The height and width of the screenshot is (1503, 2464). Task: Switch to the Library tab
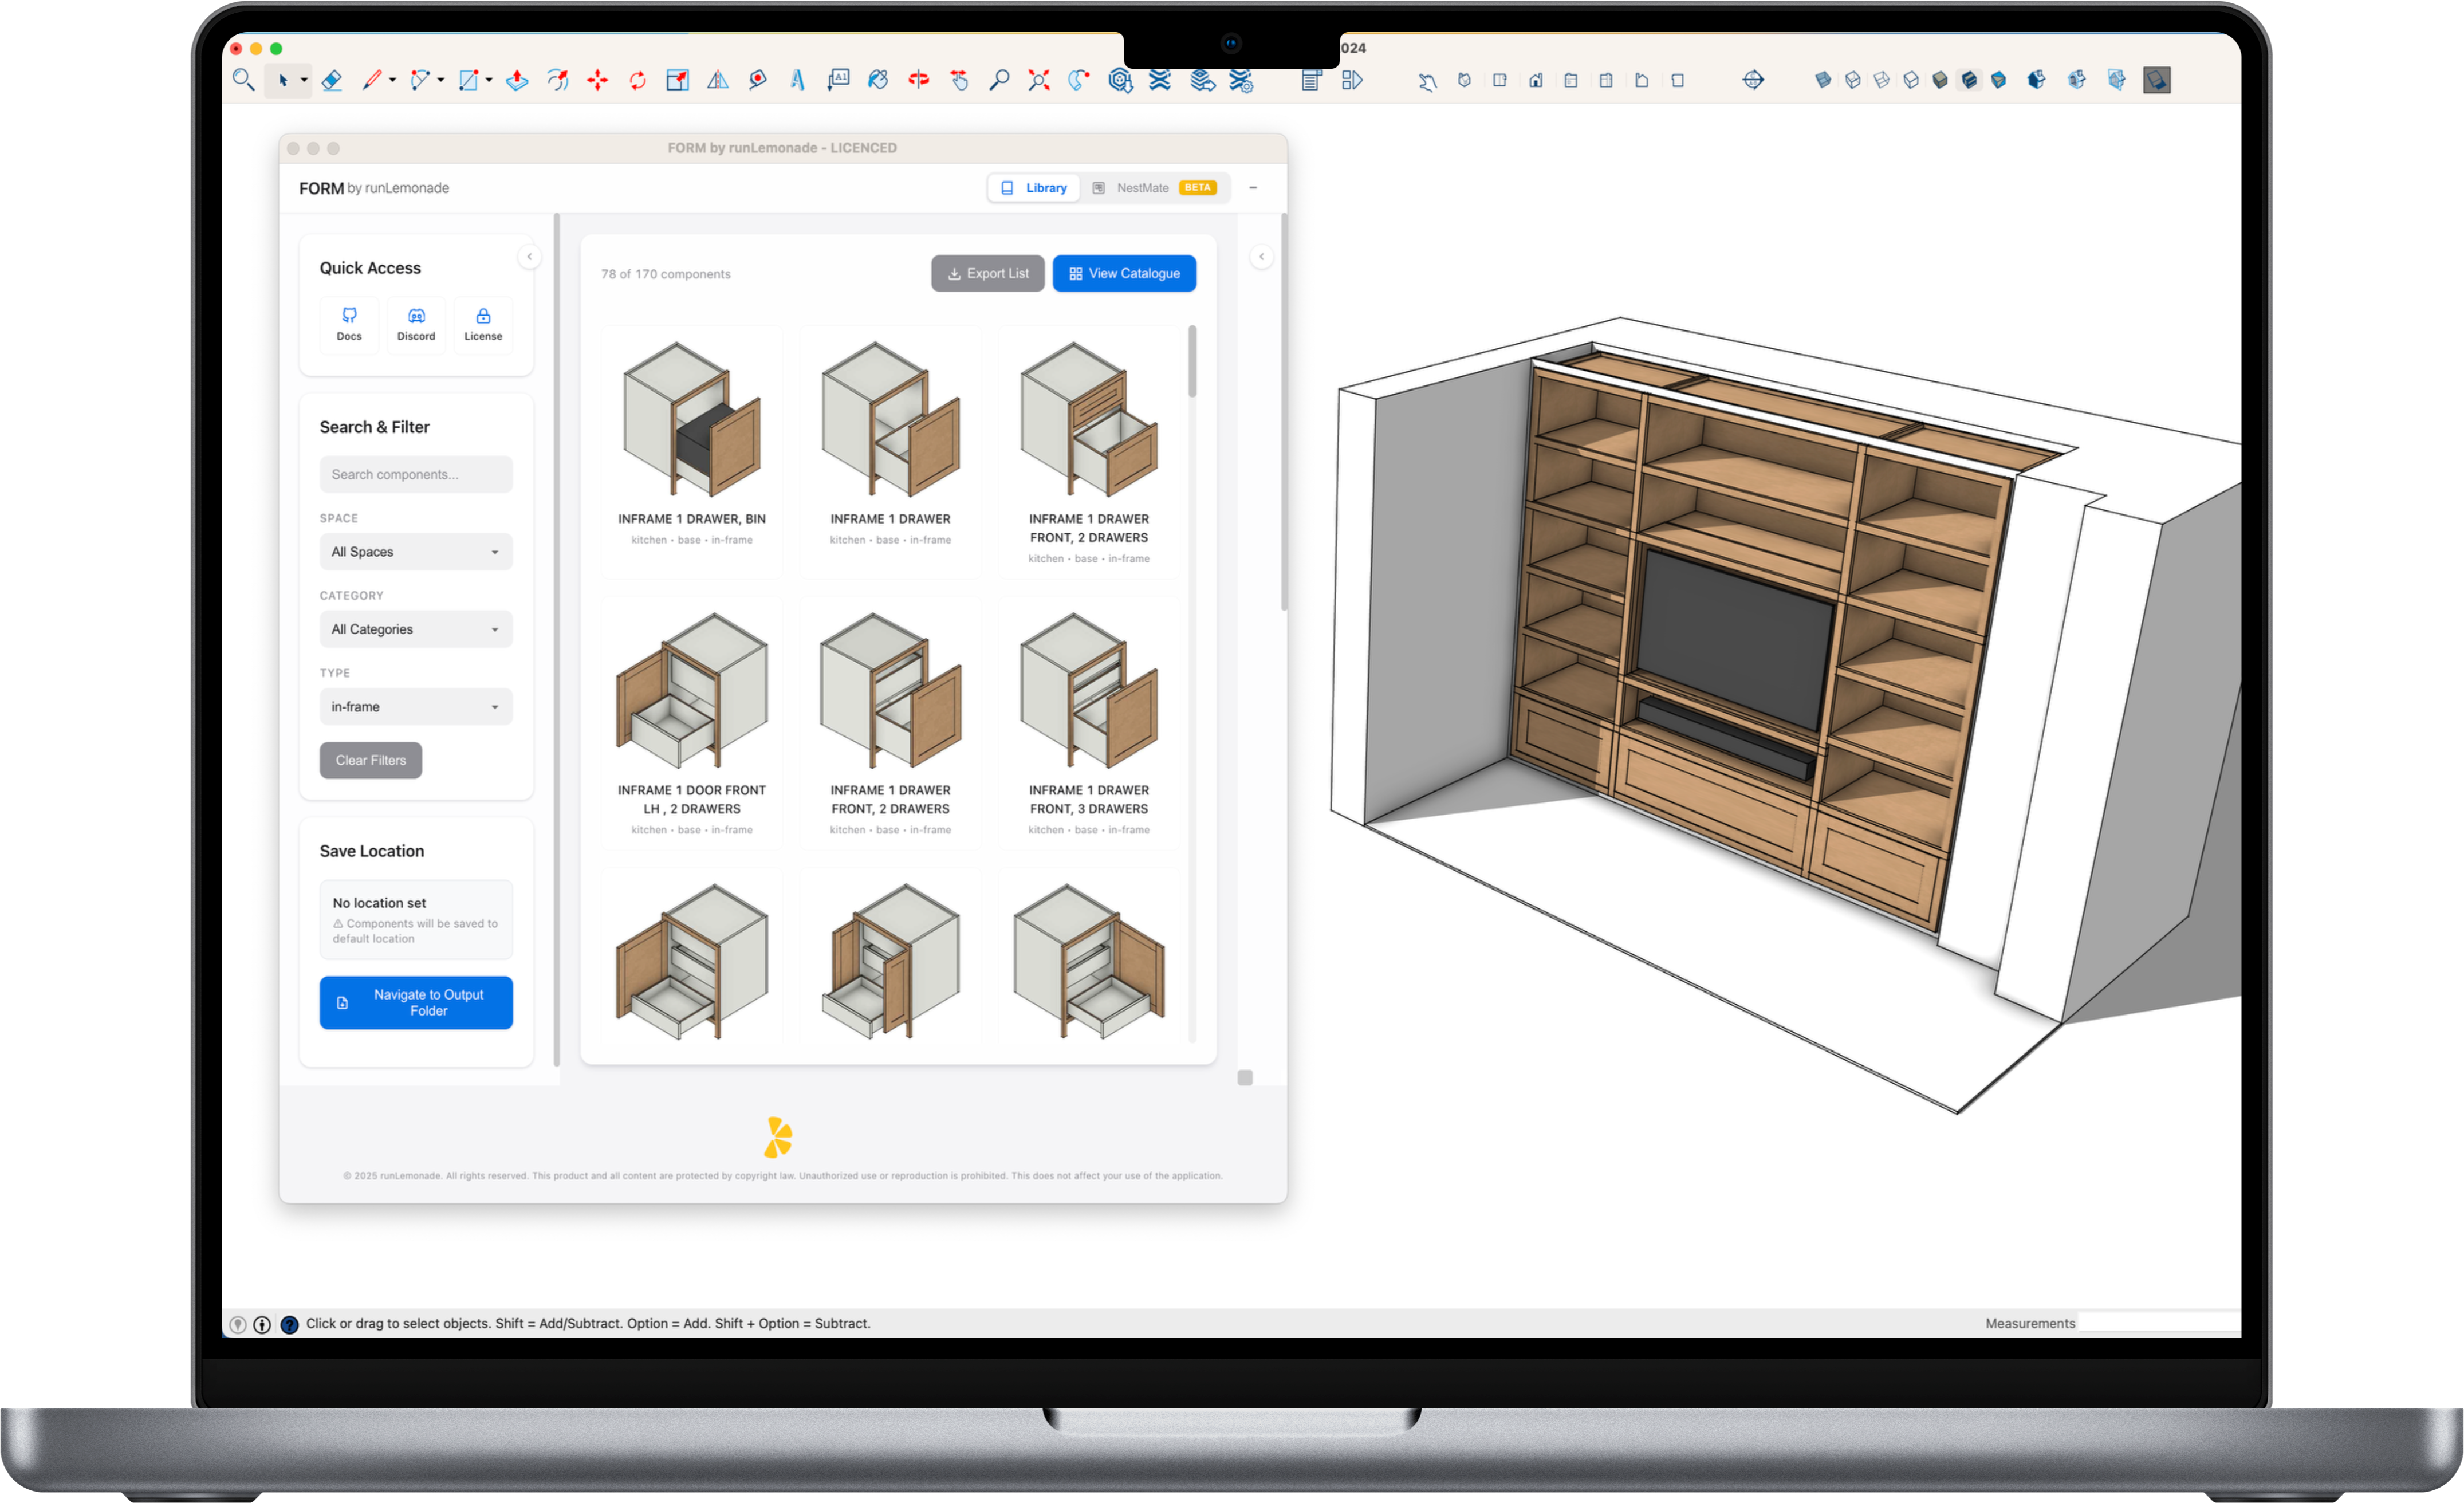pyautogui.click(x=1034, y=188)
